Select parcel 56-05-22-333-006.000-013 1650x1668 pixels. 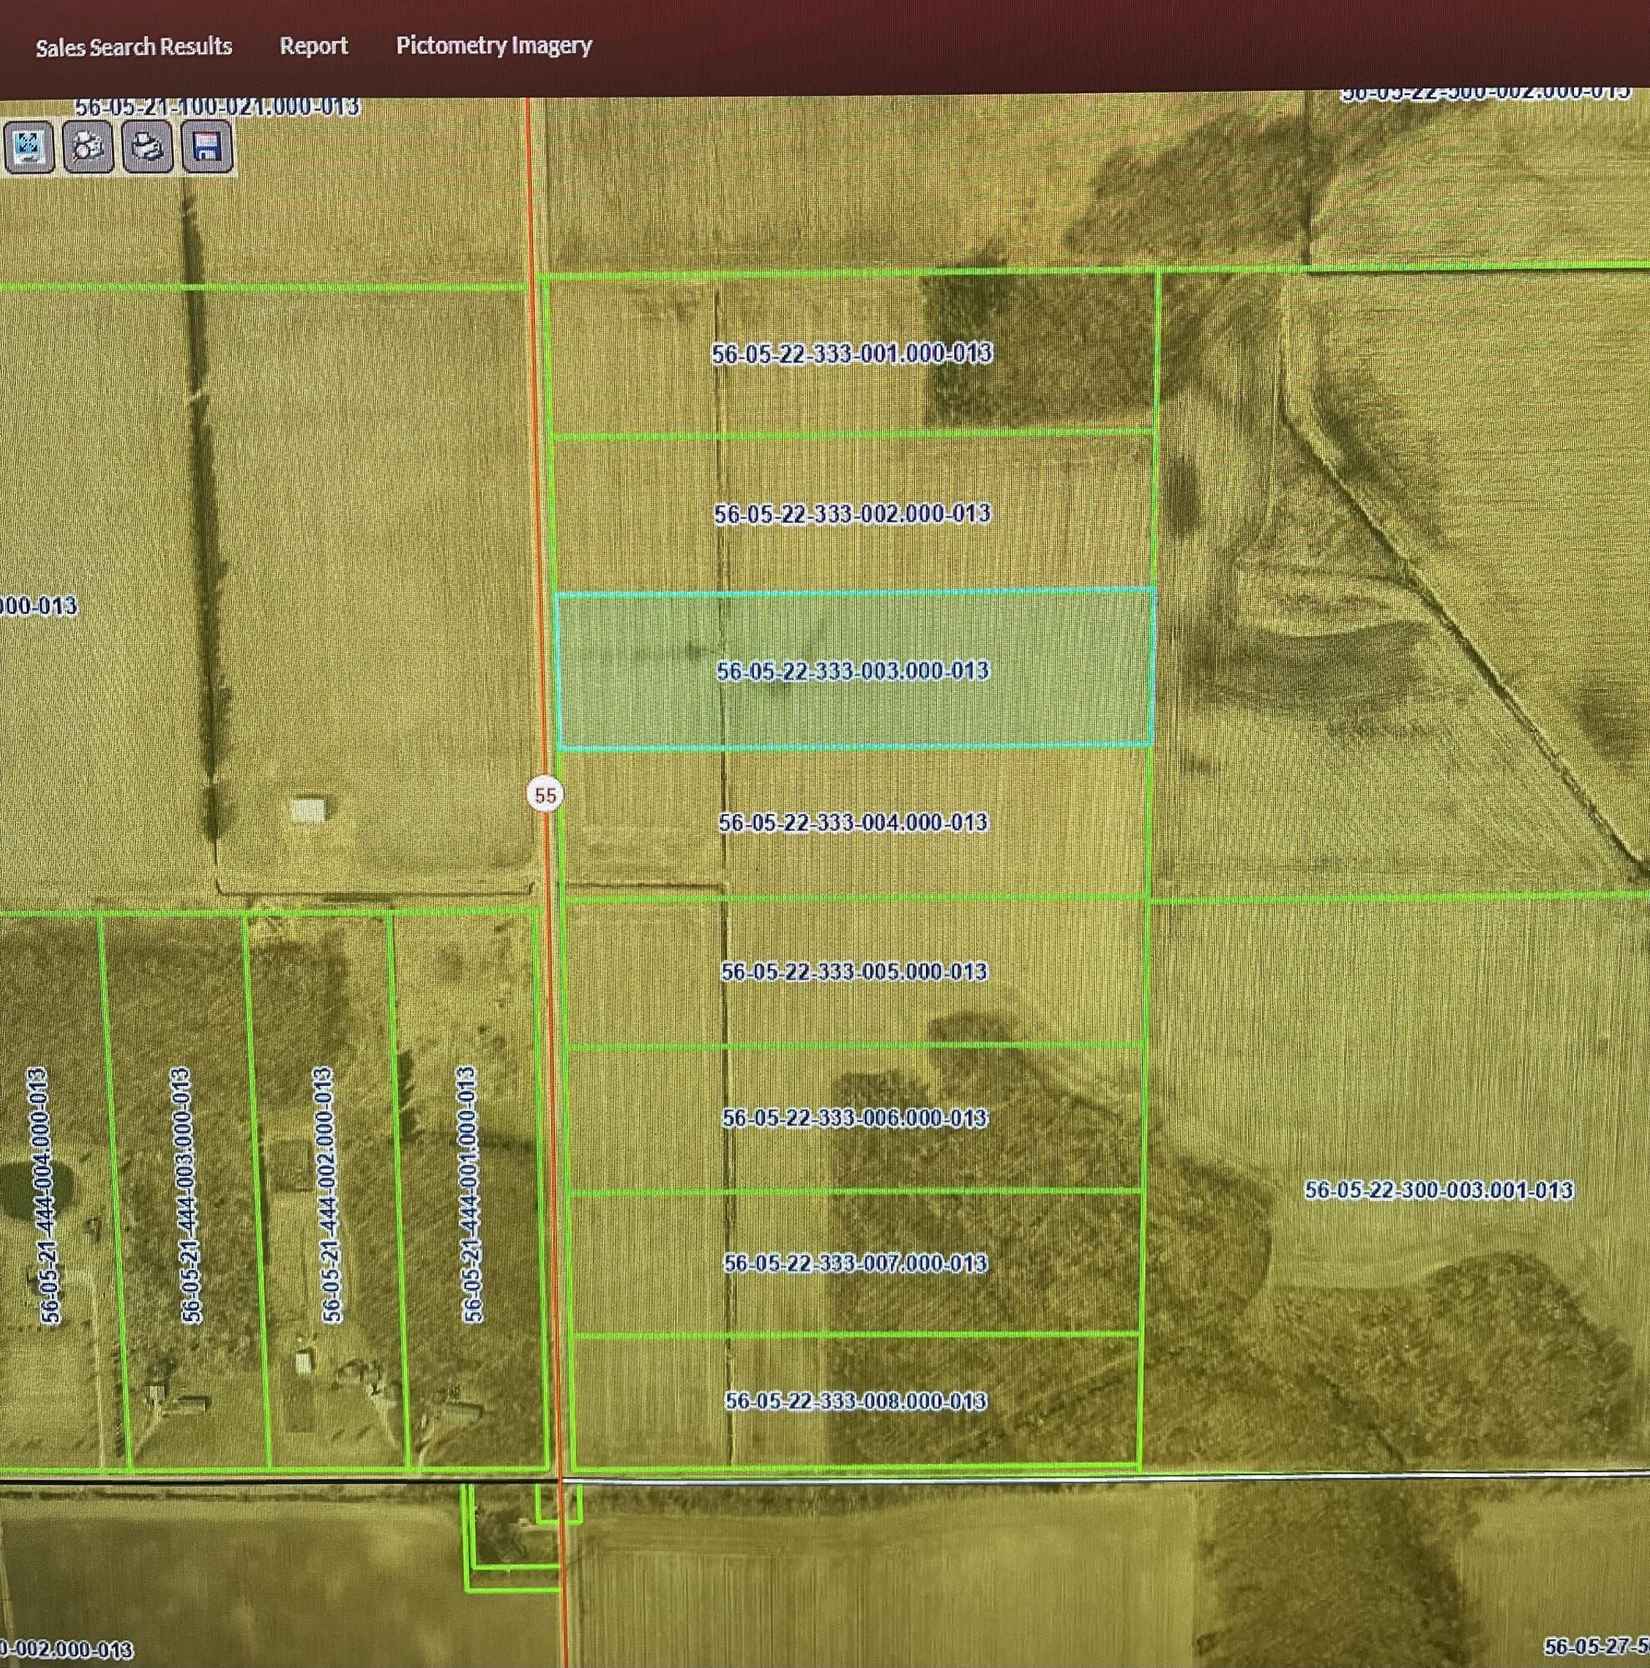855,1117
